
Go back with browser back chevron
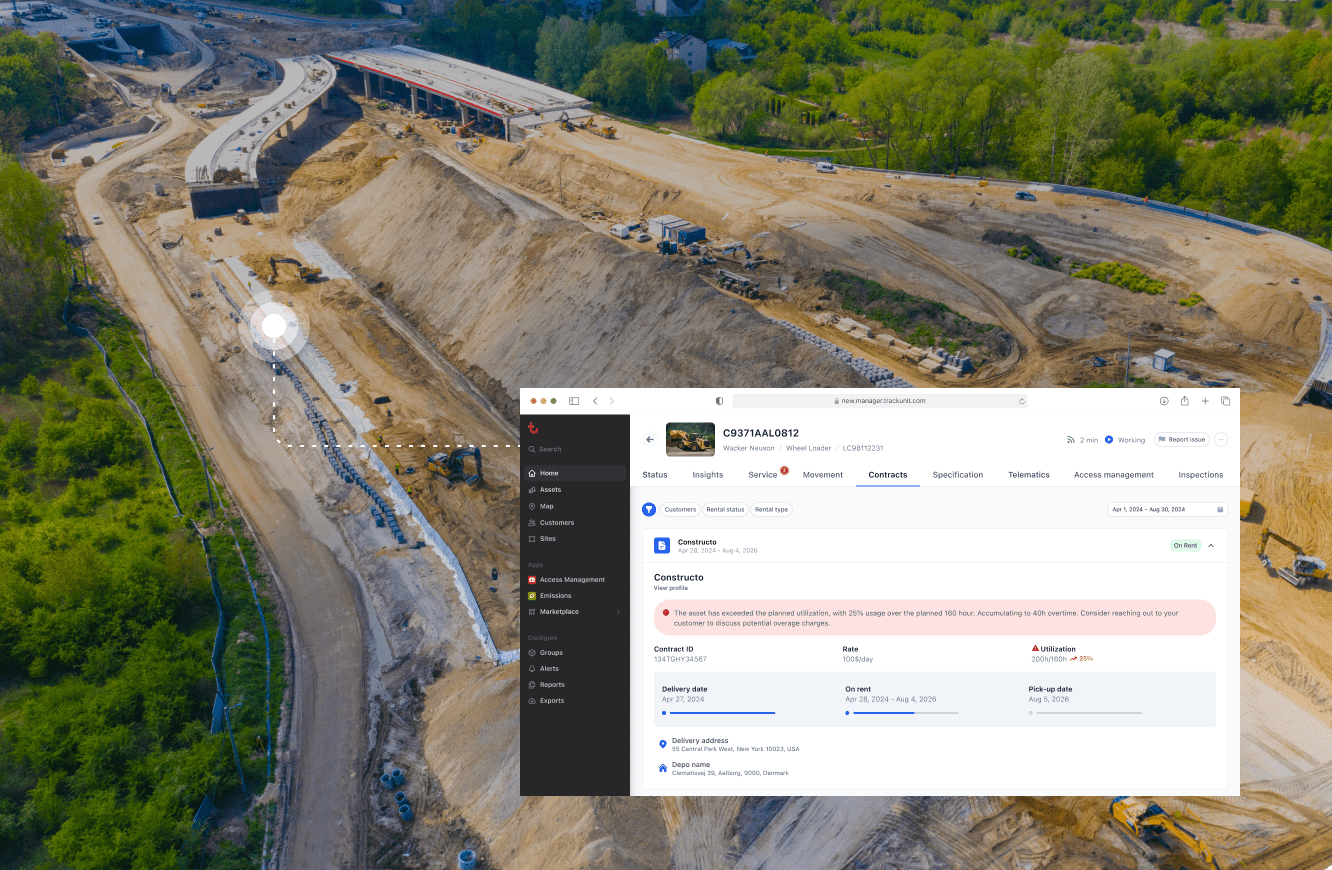(x=595, y=401)
